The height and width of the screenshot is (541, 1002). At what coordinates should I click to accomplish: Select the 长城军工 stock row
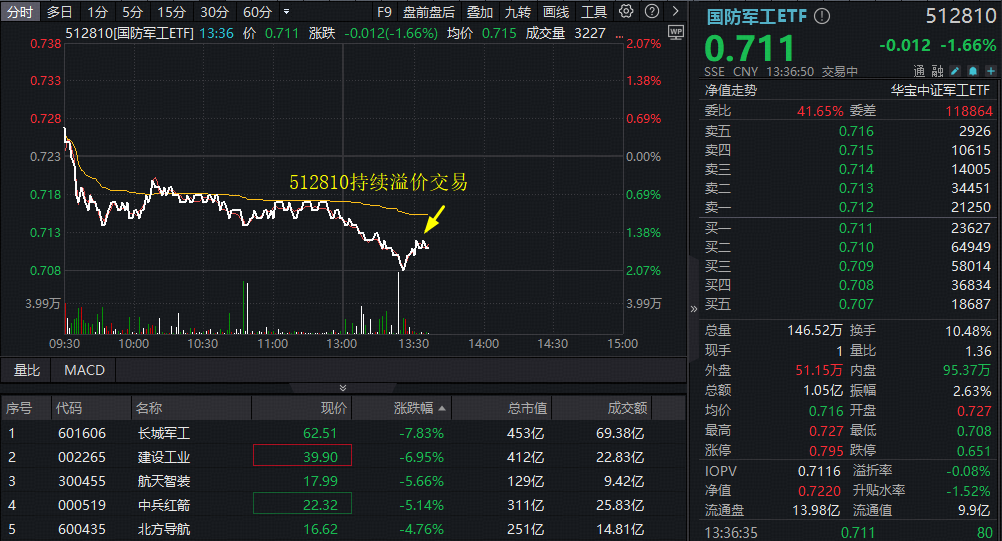tap(164, 433)
